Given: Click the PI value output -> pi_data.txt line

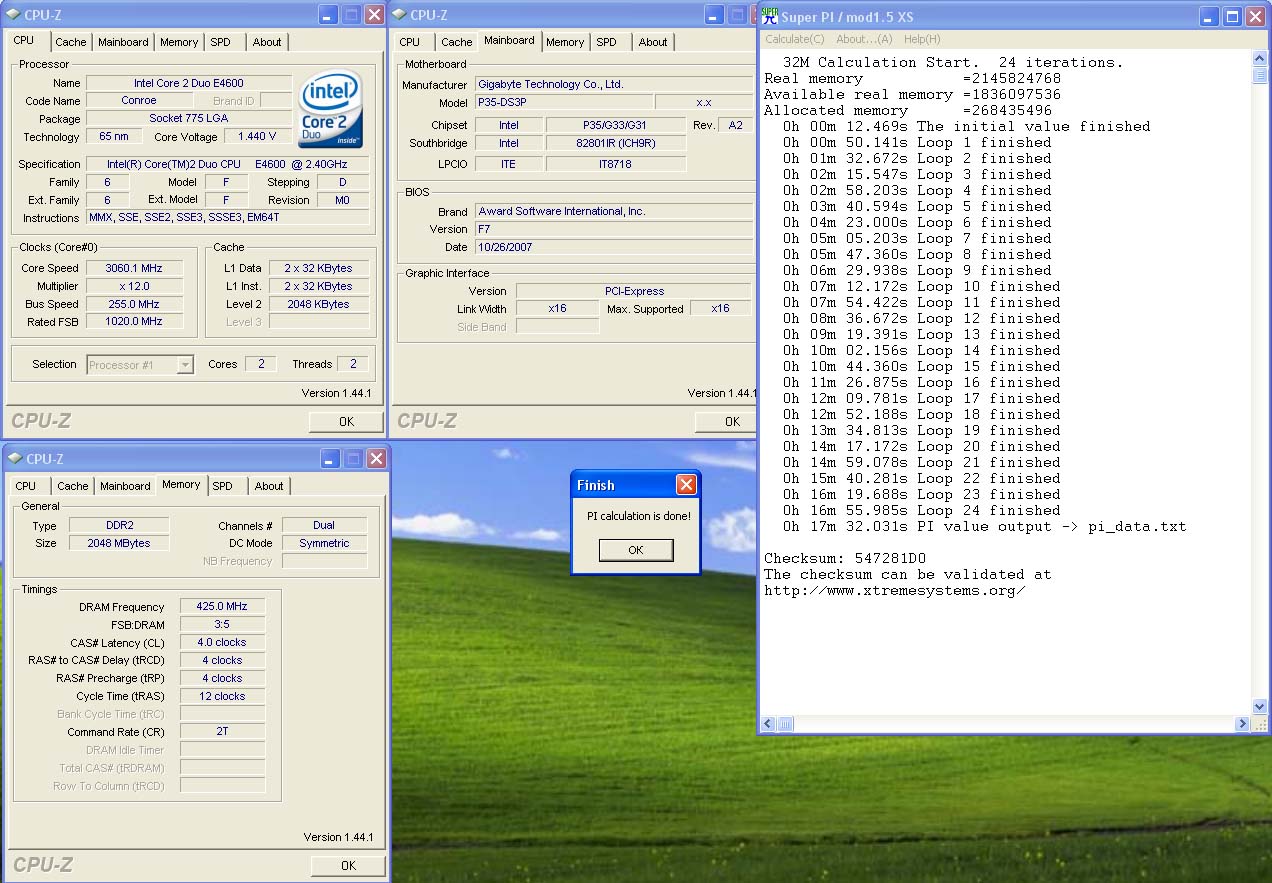Looking at the screenshot, I should coord(985,526).
